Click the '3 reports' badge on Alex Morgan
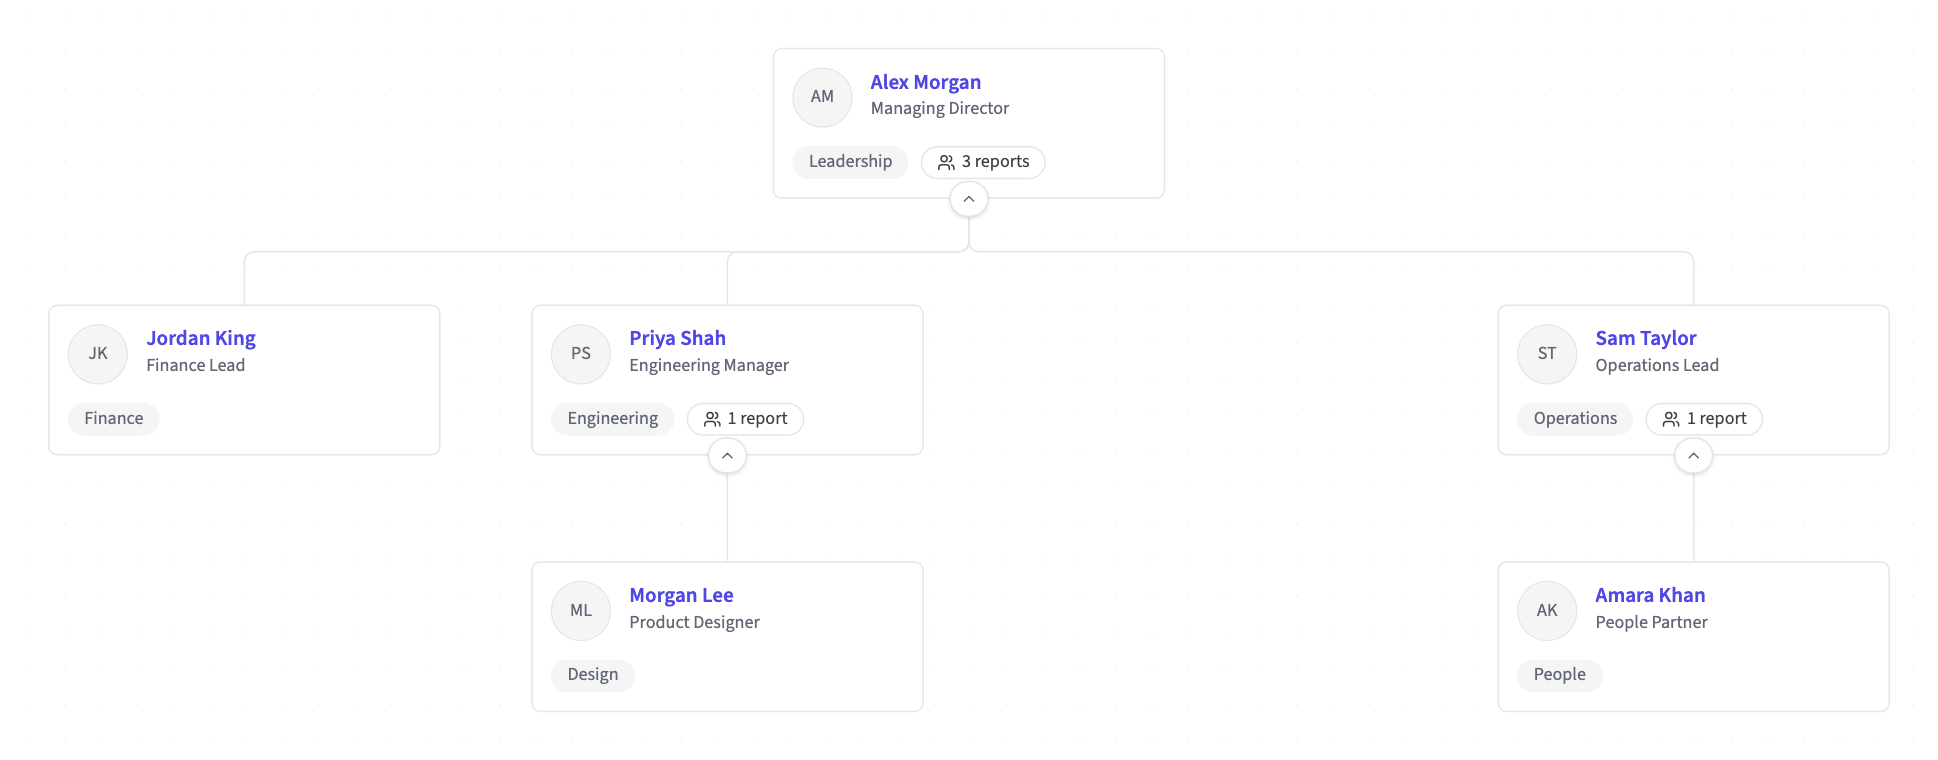Screen dimensions: 1938x760 click(983, 162)
